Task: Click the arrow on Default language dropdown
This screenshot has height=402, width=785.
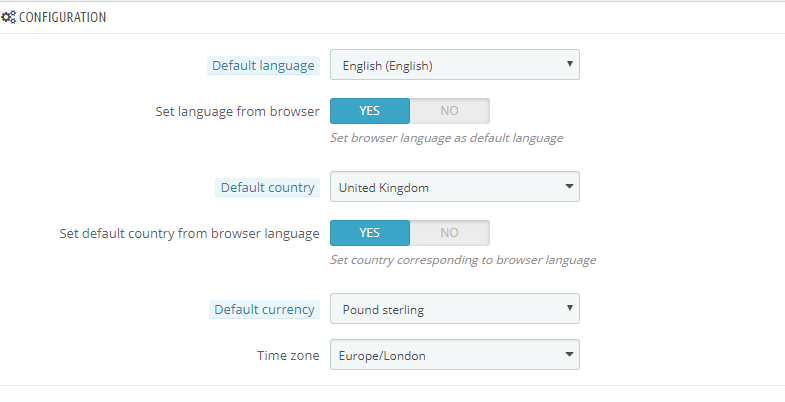Action: pyautogui.click(x=569, y=64)
